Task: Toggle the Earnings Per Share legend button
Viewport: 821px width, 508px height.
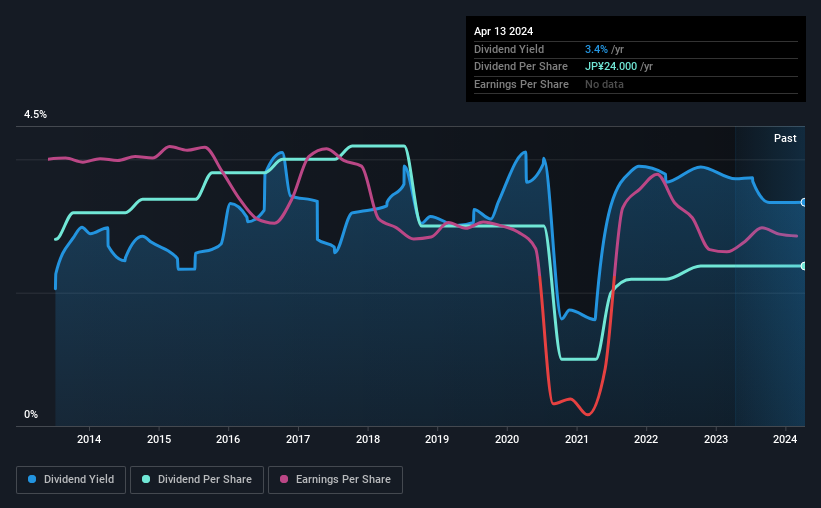Action: (x=335, y=480)
